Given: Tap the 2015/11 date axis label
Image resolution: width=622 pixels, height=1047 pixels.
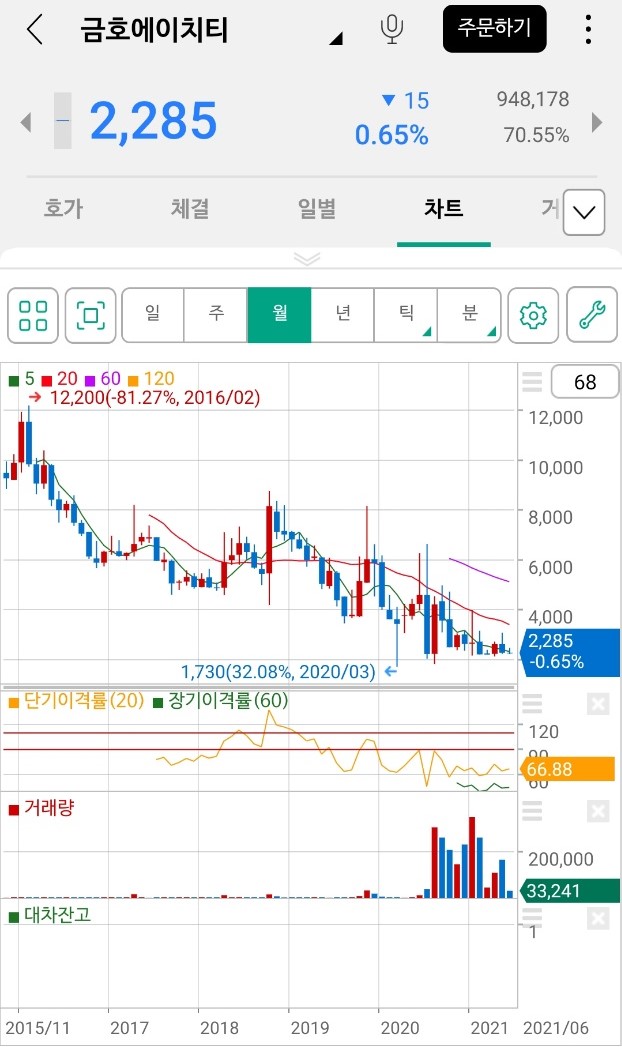Looking at the screenshot, I should click(37, 1028).
